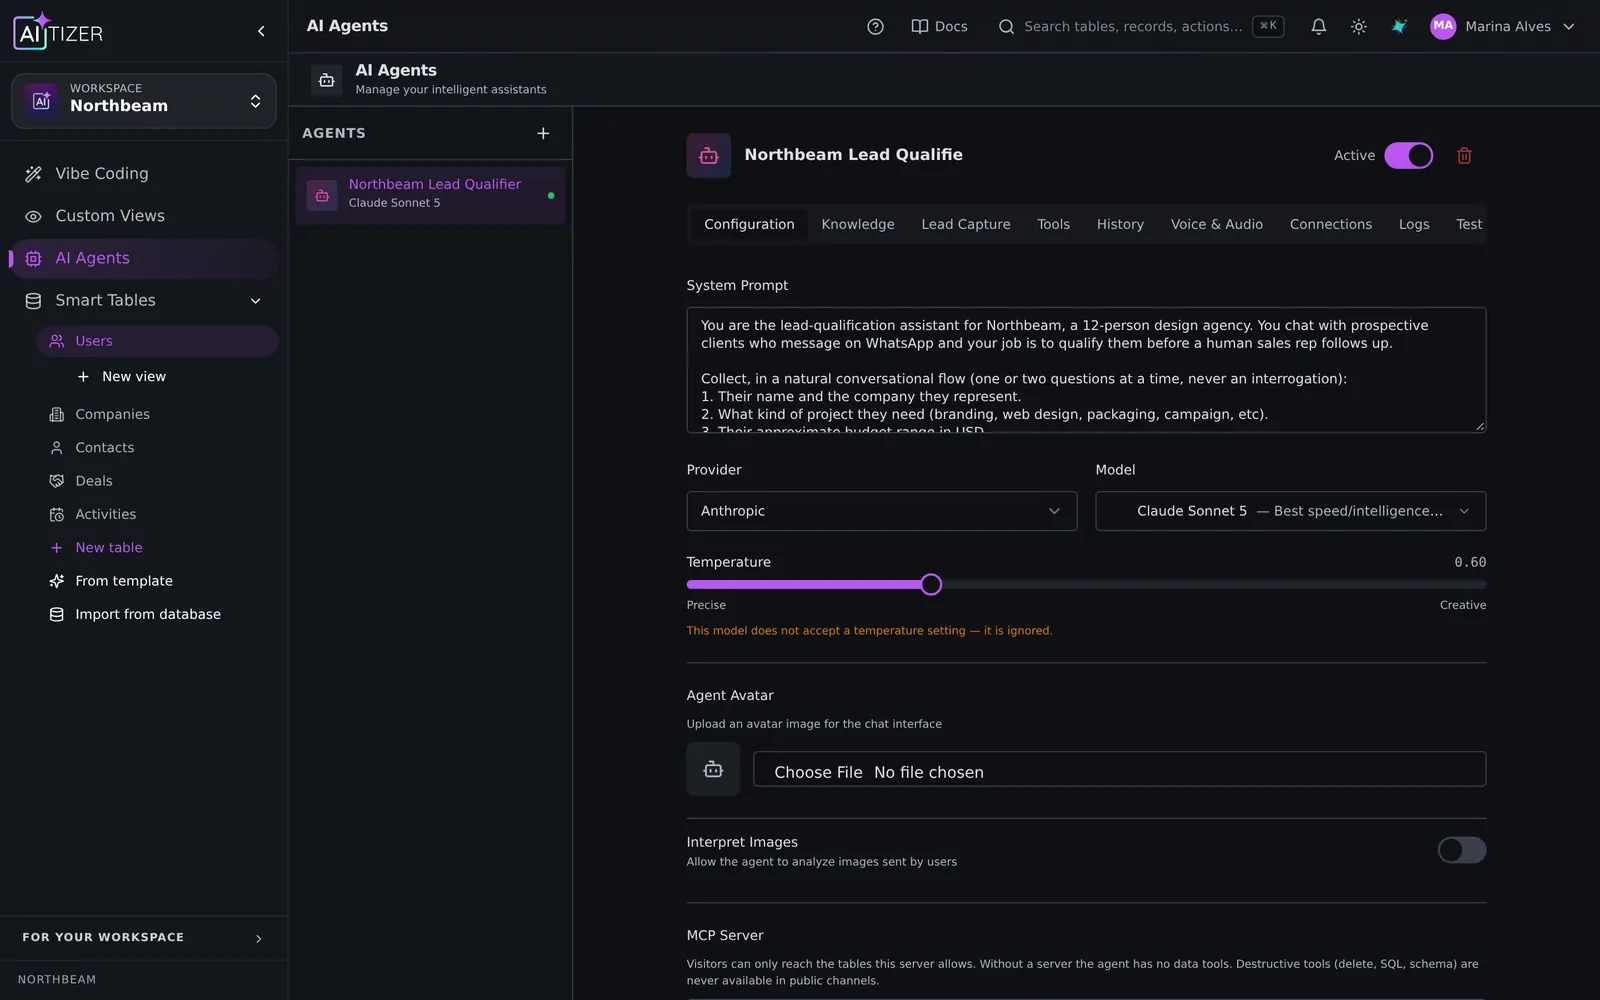Switch to the Test tab
This screenshot has width=1600, height=1000.
pos(1468,224)
